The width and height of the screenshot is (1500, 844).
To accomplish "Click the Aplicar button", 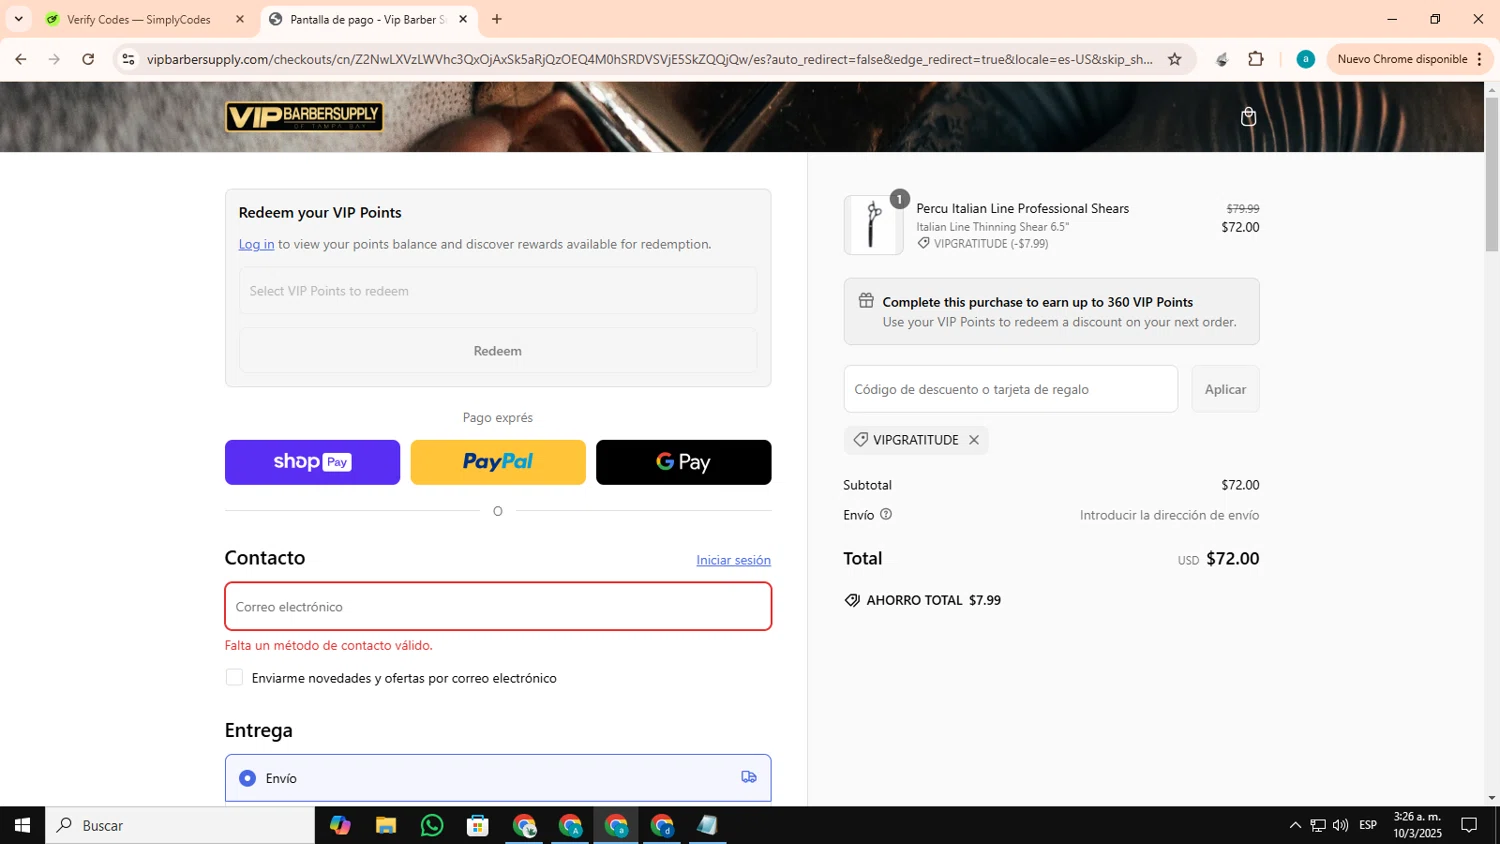I will pyautogui.click(x=1225, y=389).
